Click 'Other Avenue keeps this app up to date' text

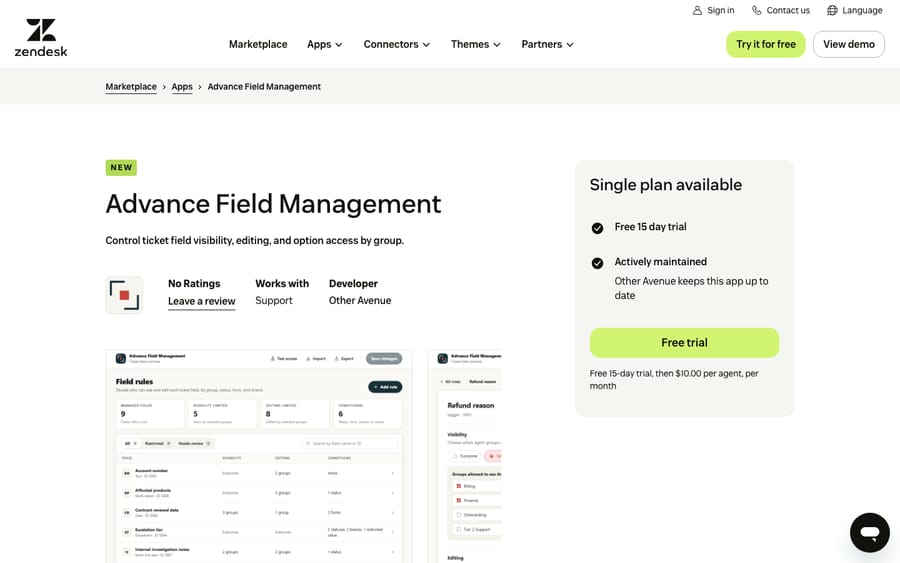pos(691,288)
